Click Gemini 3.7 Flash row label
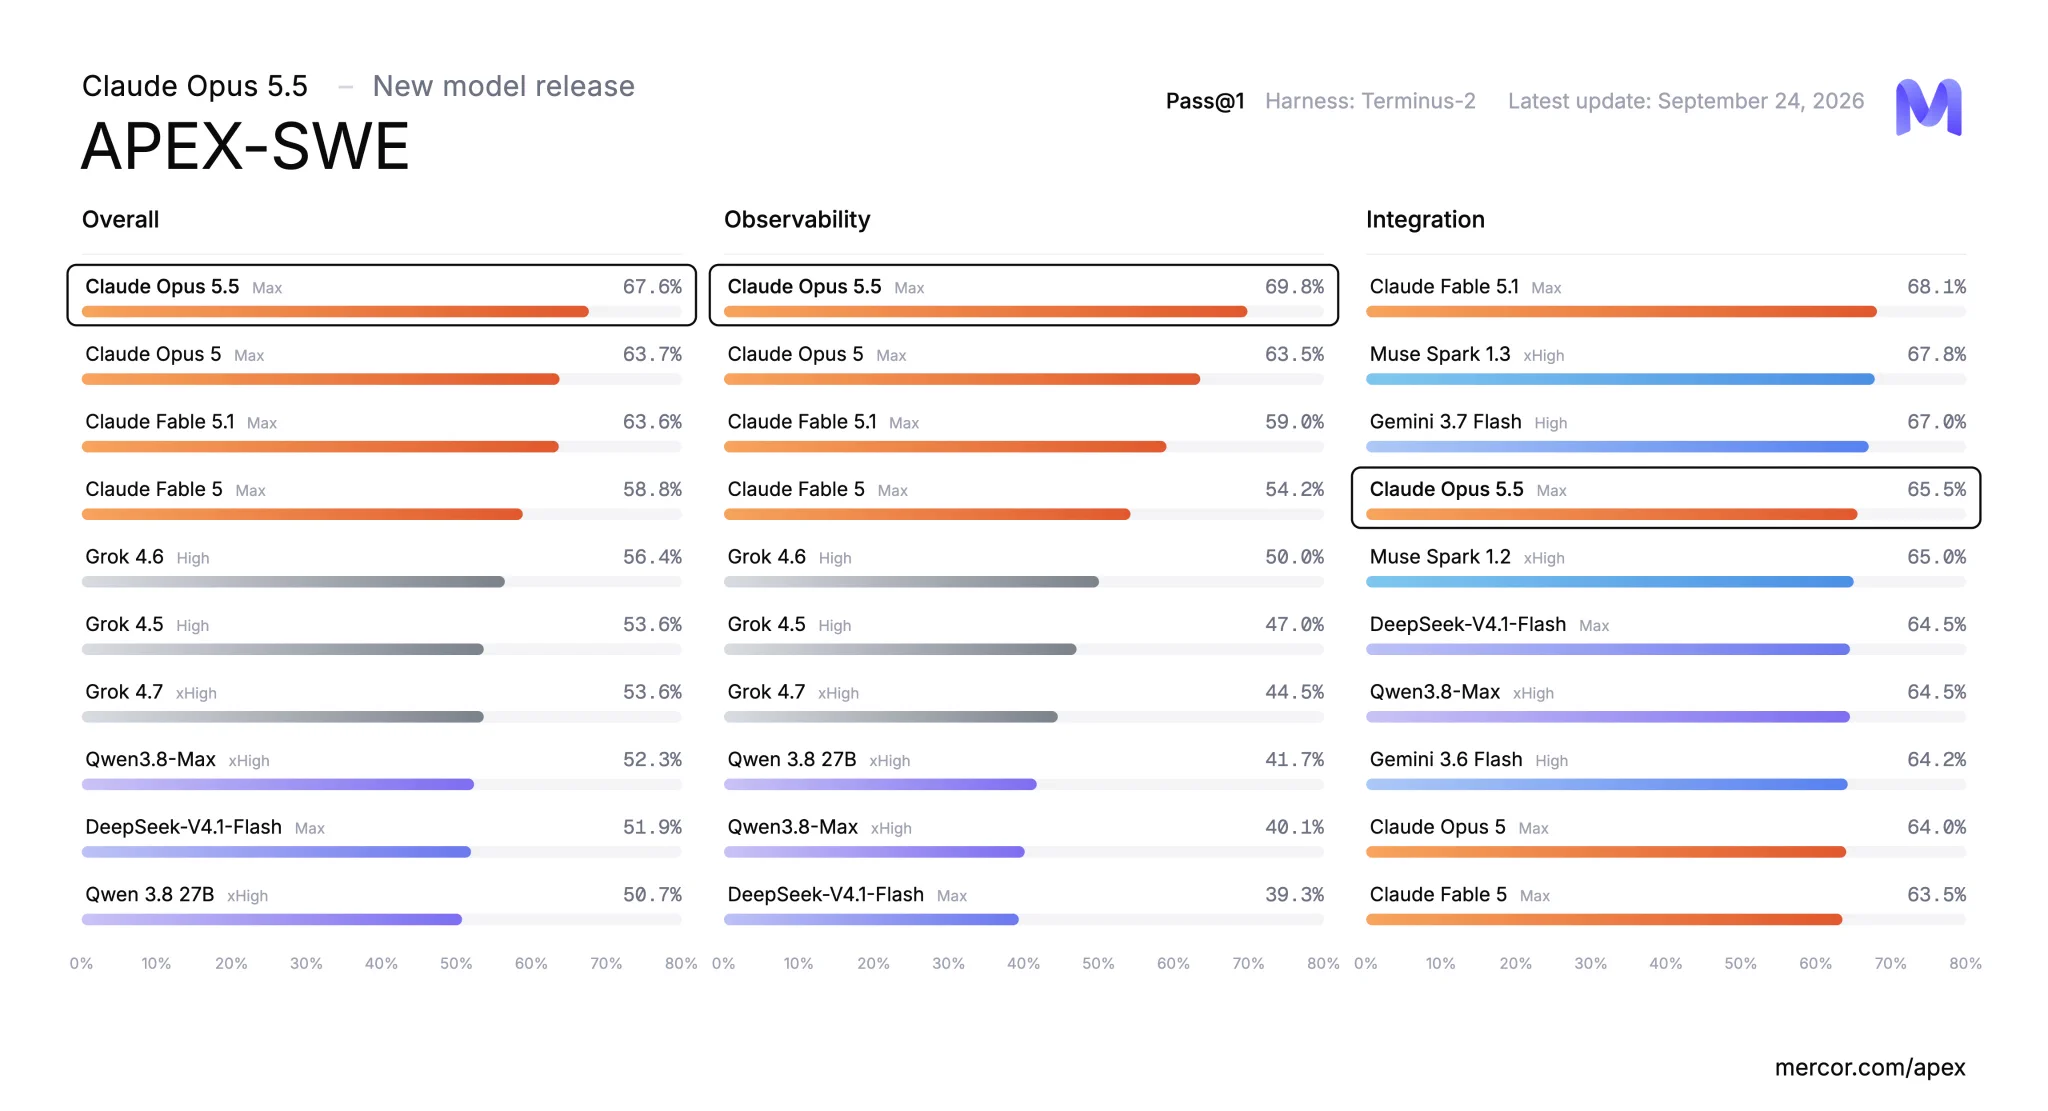The height and width of the screenshot is (1111, 2048). [1446, 421]
